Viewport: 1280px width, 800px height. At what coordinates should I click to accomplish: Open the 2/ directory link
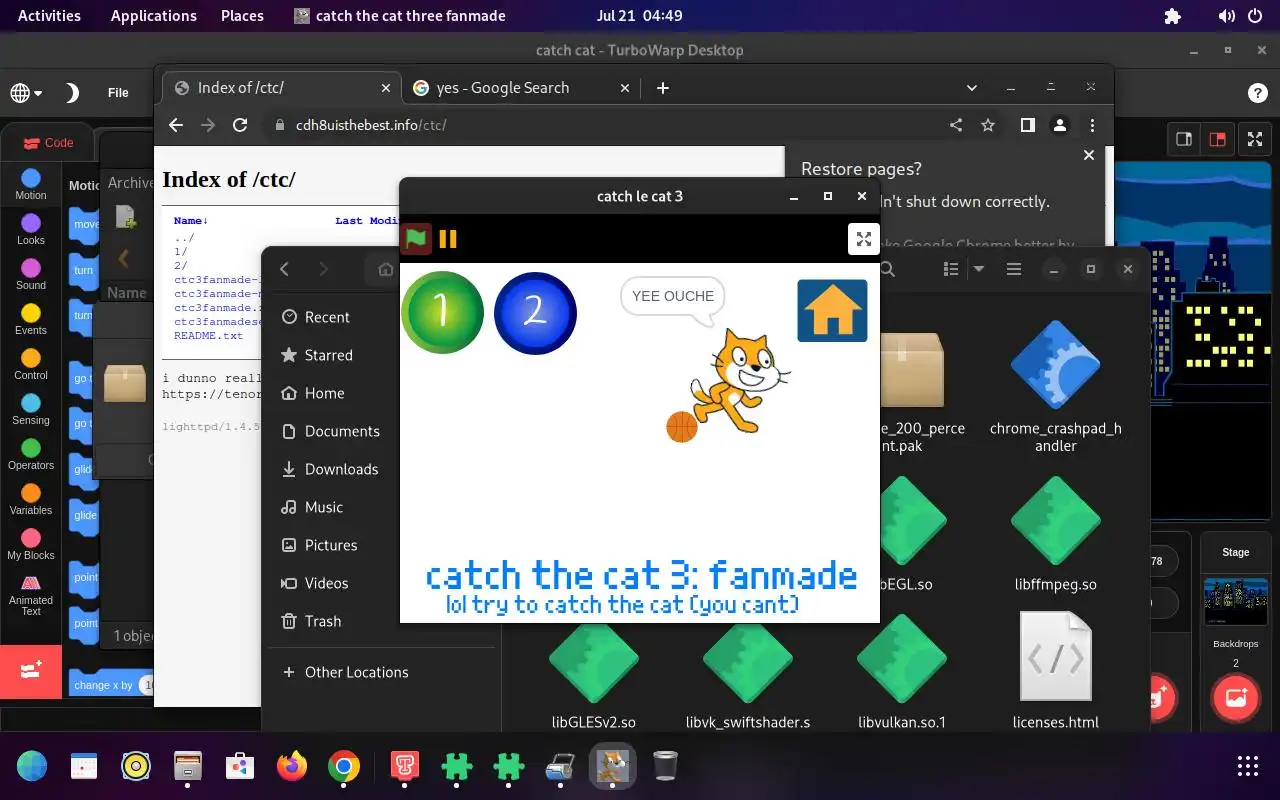click(181, 266)
